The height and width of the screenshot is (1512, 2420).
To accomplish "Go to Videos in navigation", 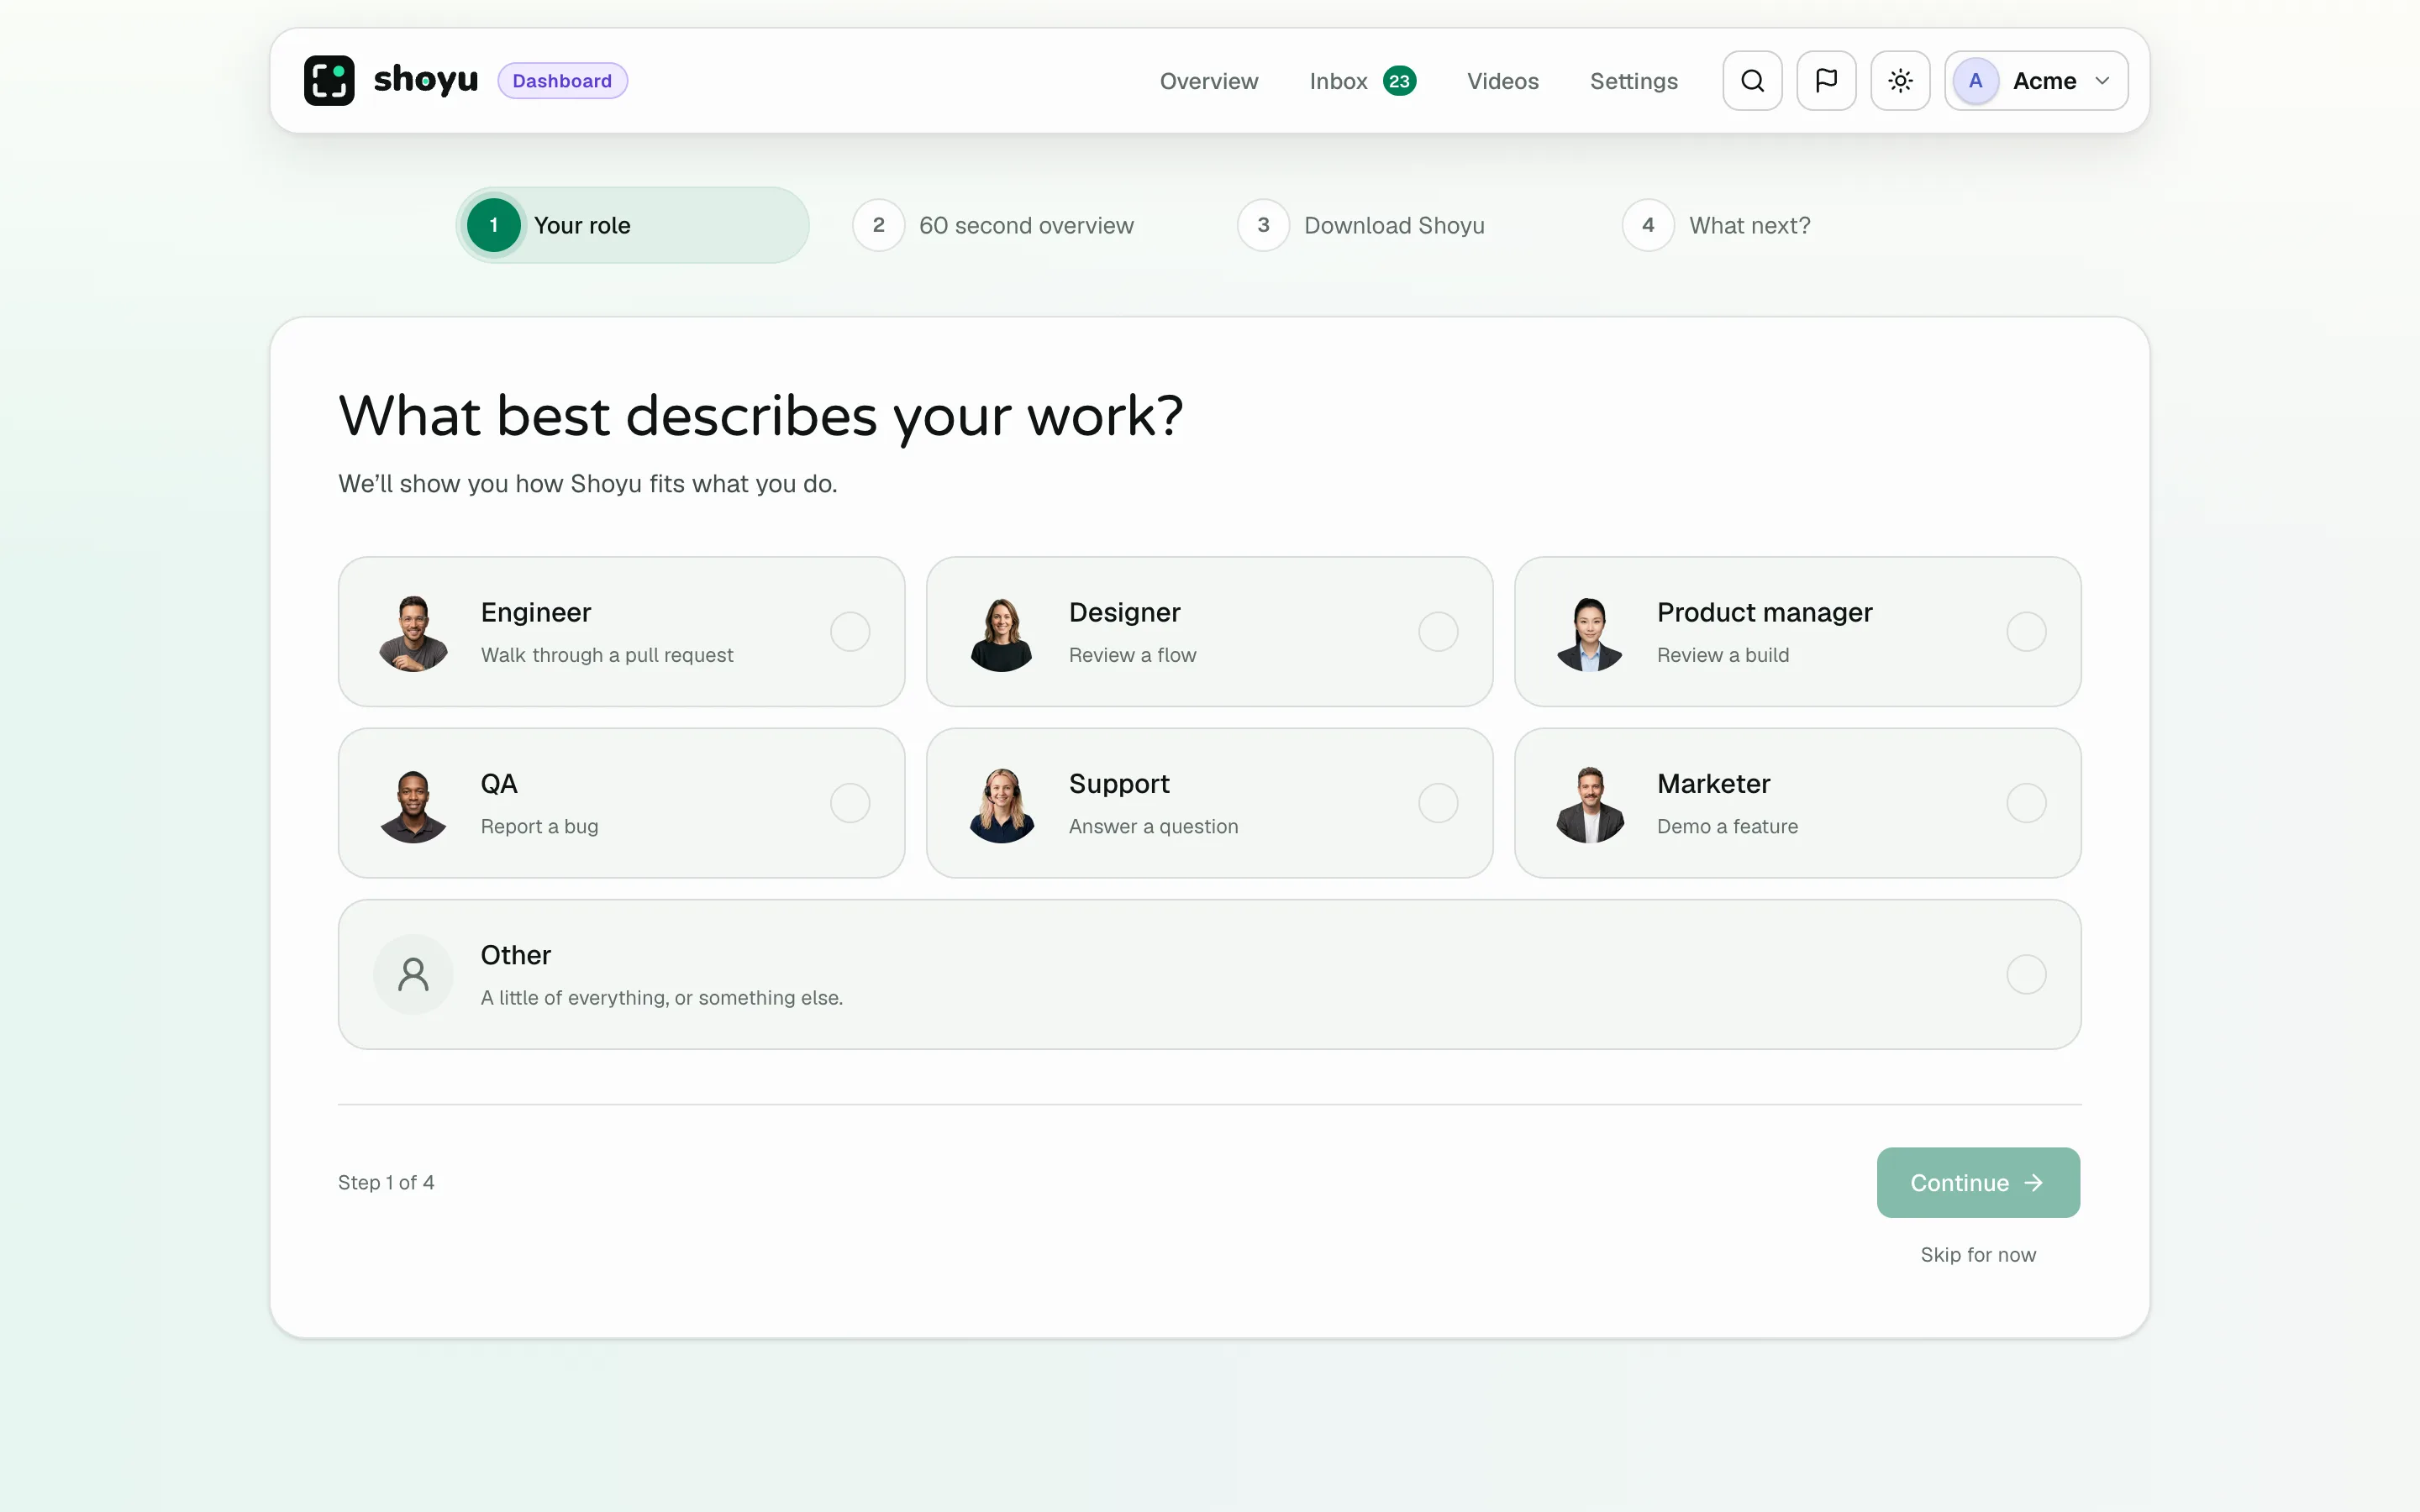I will click(x=1502, y=81).
